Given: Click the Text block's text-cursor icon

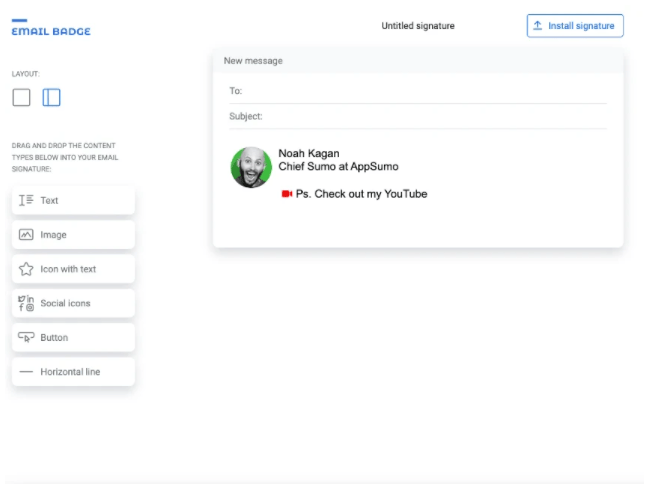Looking at the screenshot, I should pos(26,200).
